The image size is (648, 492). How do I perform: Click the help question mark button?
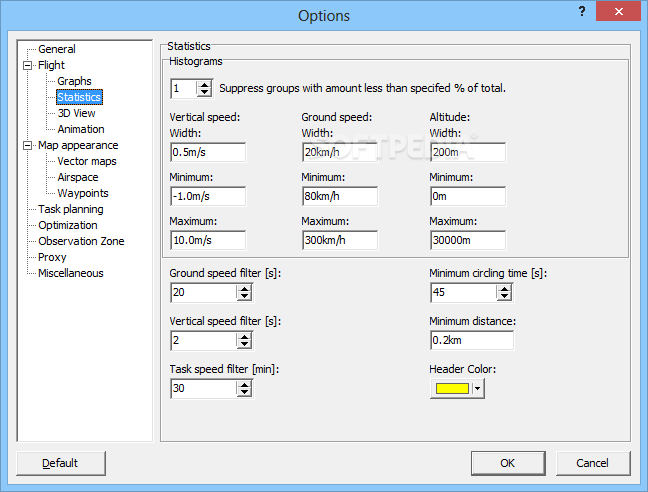coord(582,11)
